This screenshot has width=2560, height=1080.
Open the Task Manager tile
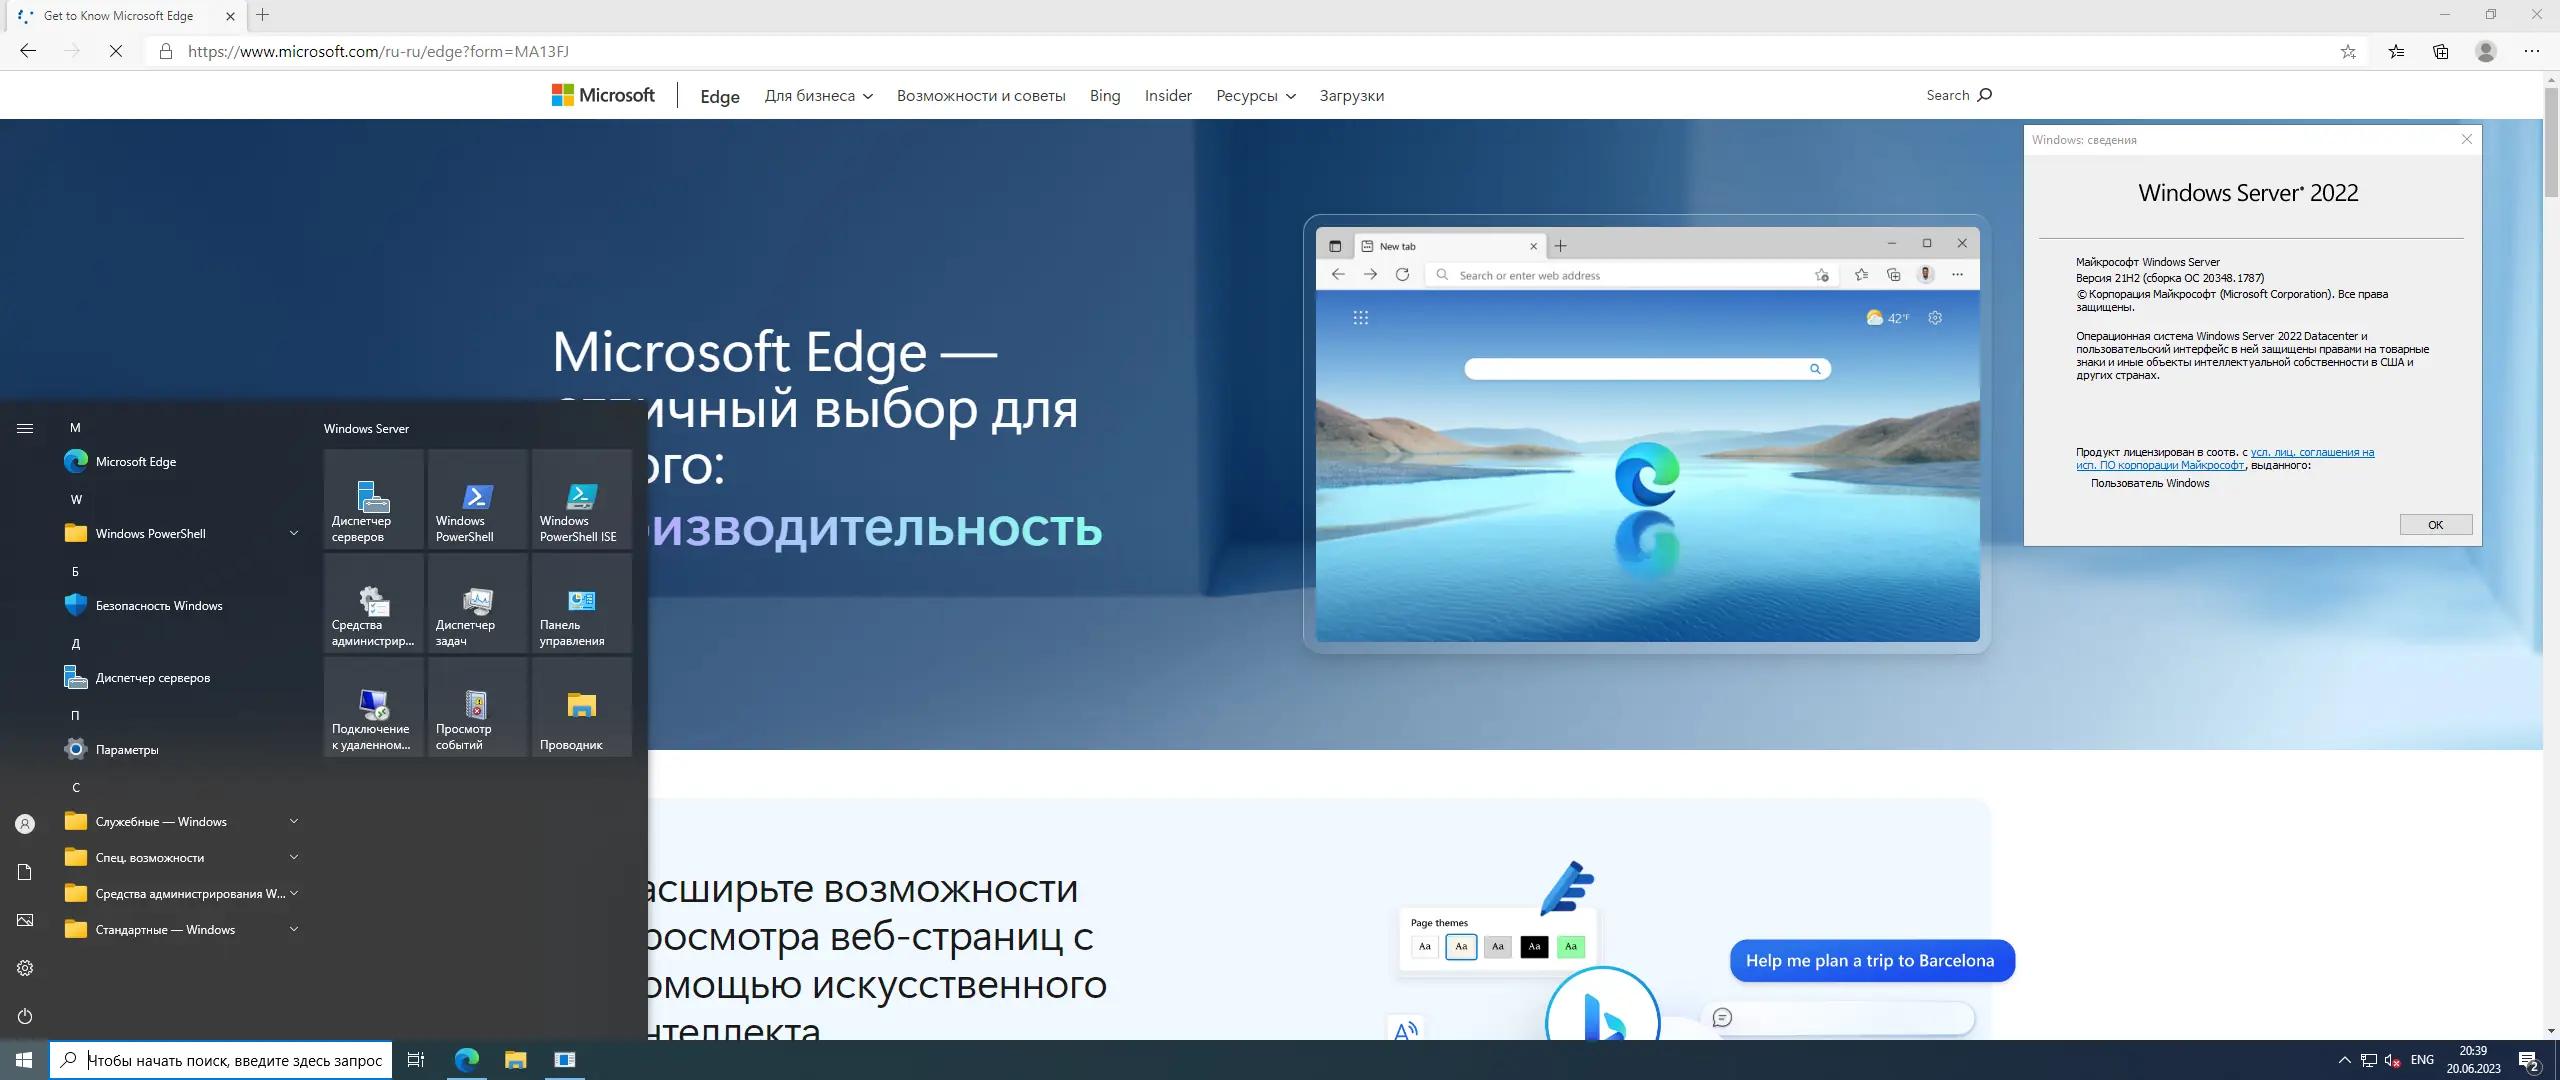point(477,604)
